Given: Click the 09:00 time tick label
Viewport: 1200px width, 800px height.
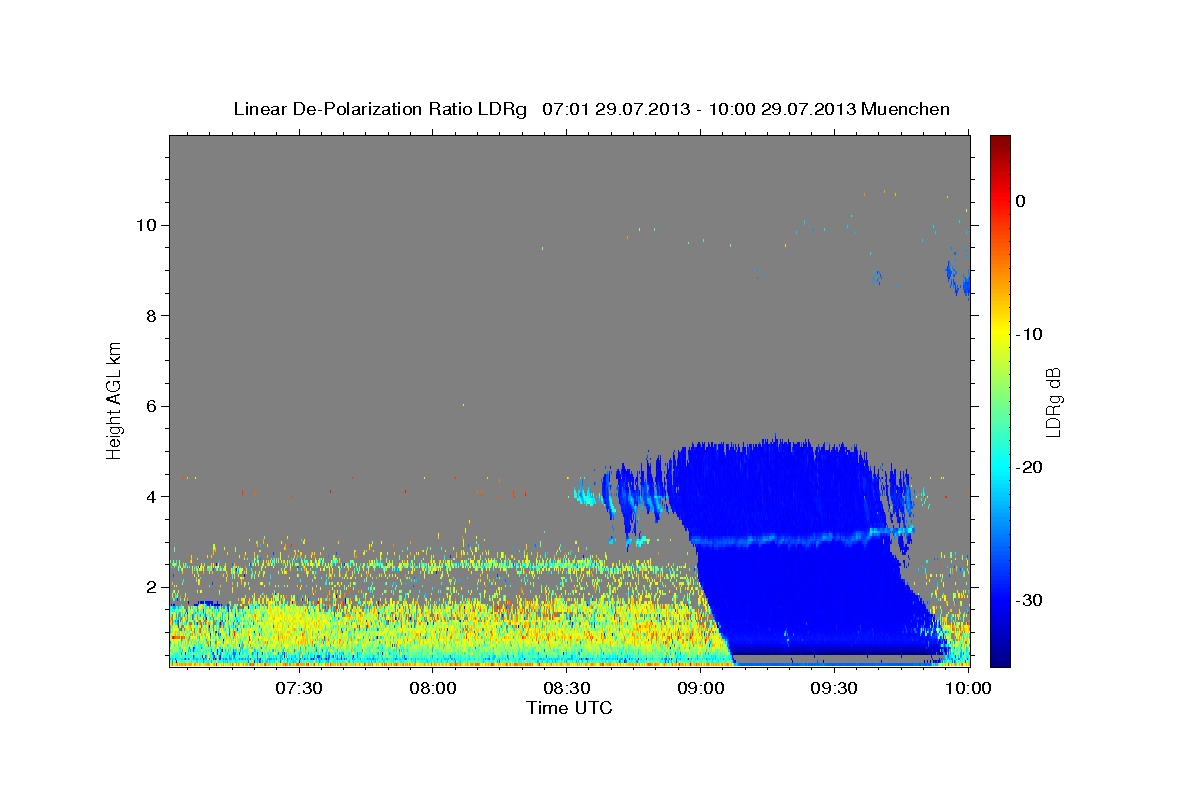Looking at the screenshot, I should point(701,689).
